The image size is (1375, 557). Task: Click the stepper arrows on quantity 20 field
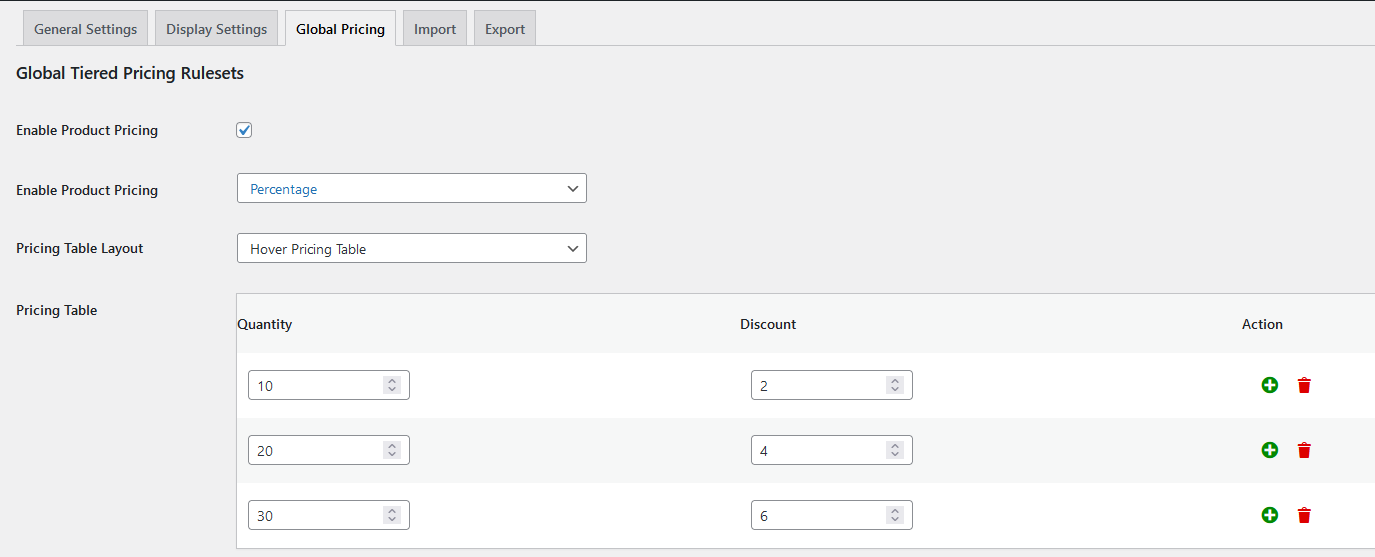[392, 450]
